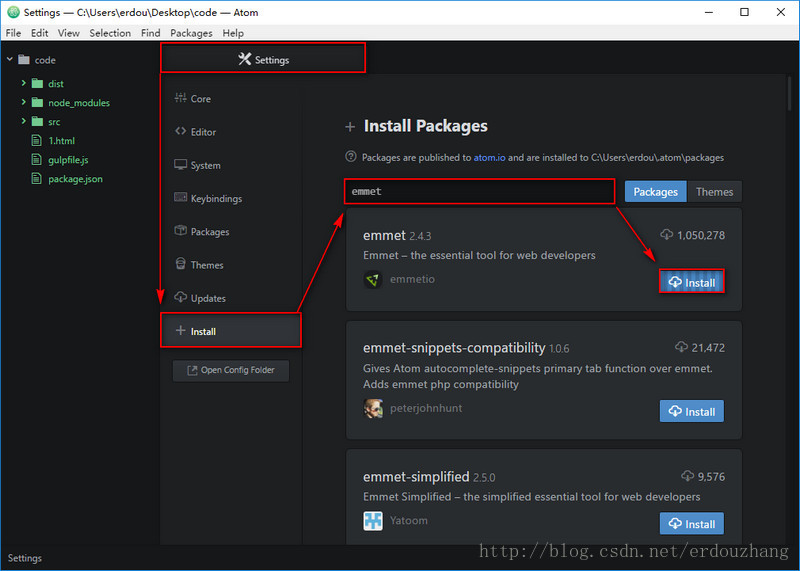
Task: Click the src folder icon
Action: 37,121
